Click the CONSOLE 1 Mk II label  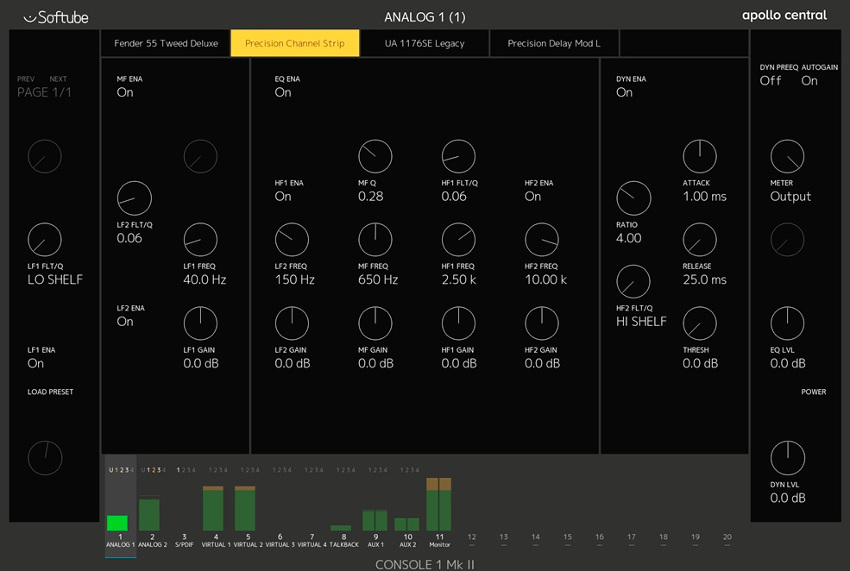425,564
